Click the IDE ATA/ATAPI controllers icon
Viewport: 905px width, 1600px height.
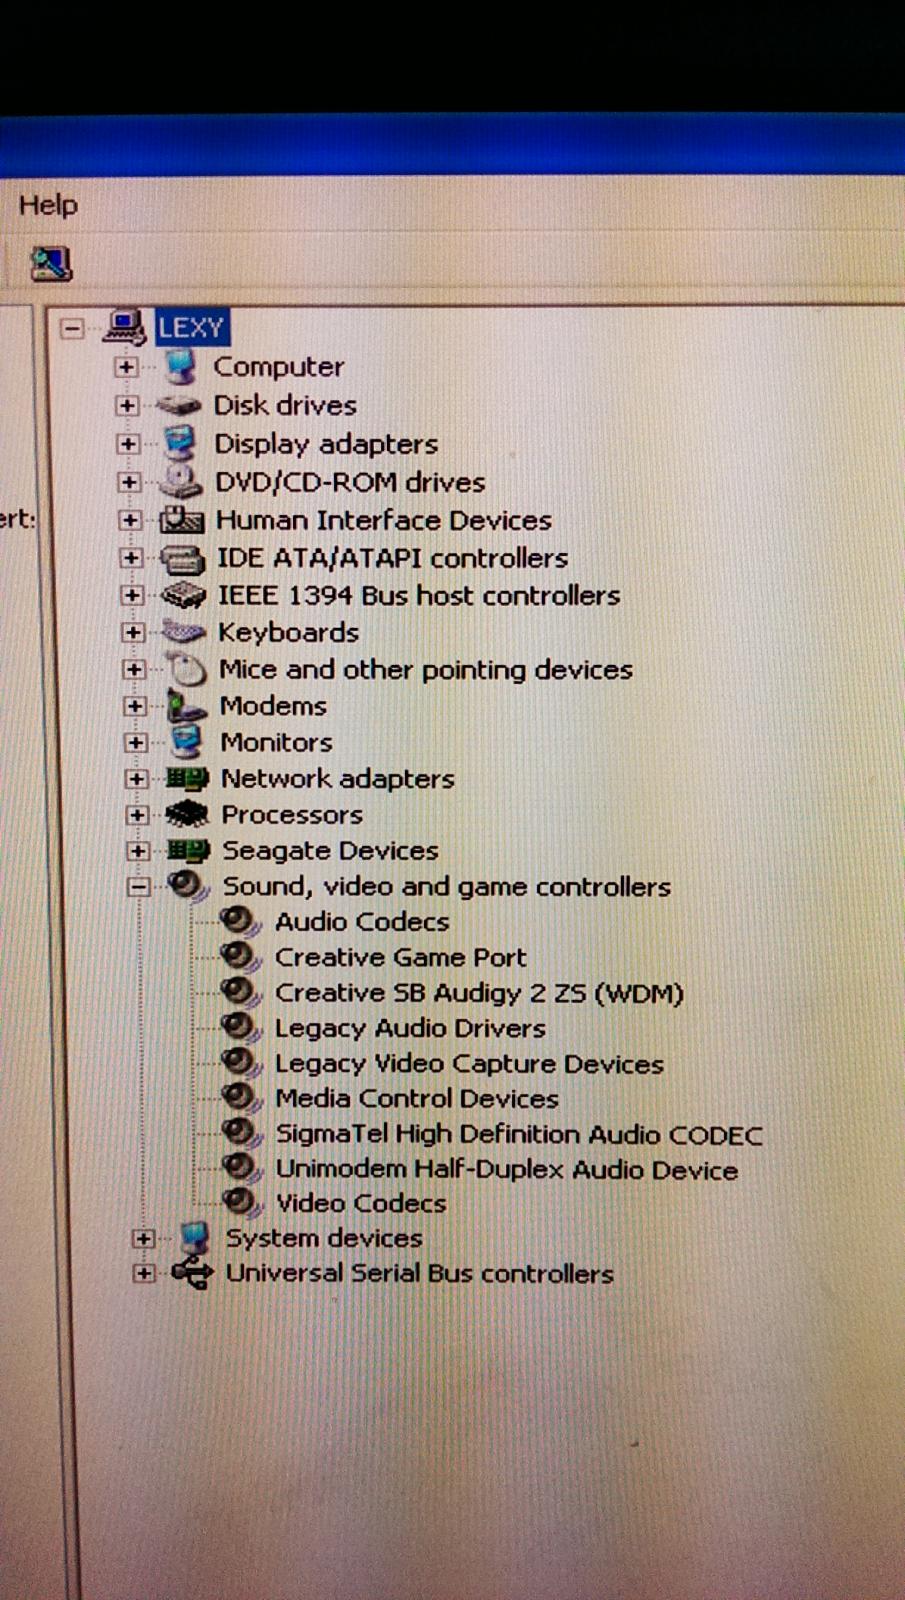pos(184,559)
